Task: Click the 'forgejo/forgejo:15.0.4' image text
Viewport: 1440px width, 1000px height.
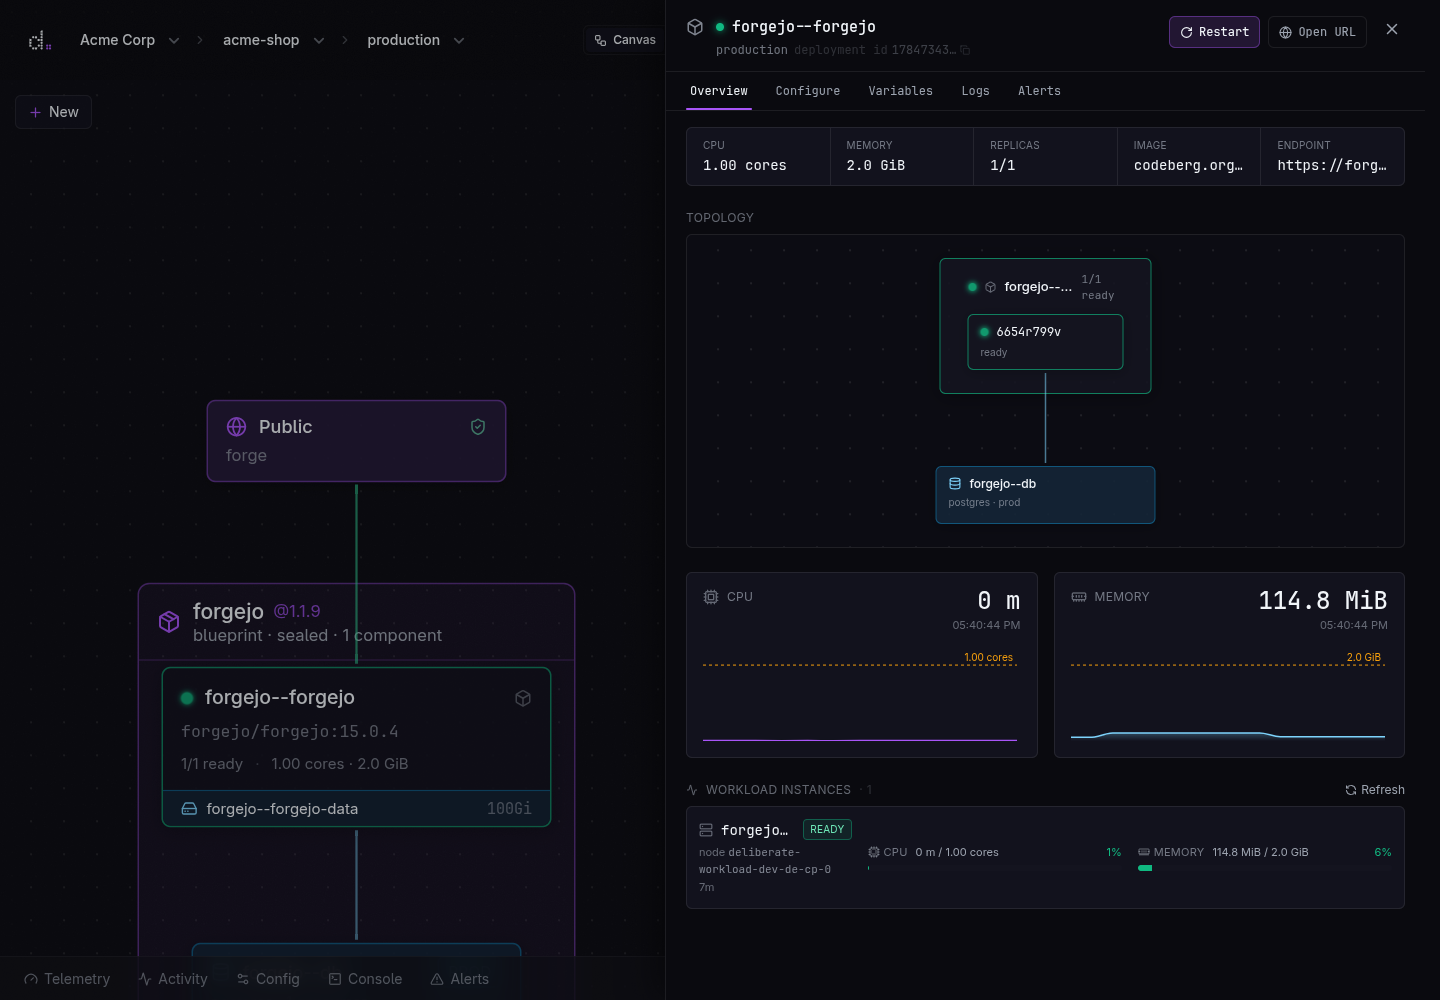Action: pyautogui.click(x=290, y=732)
